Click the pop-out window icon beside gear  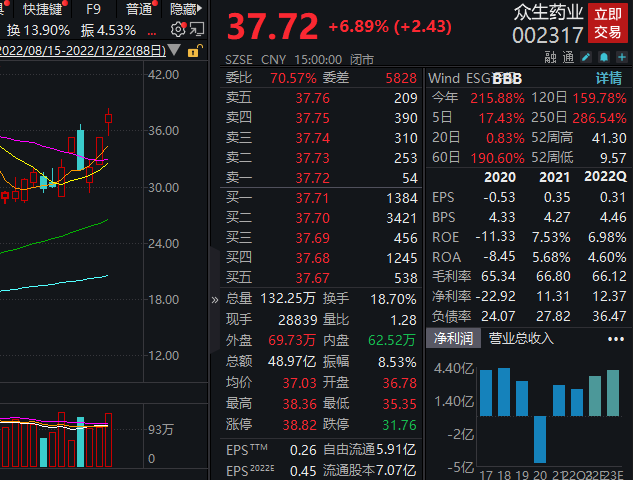(x=197, y=29)
